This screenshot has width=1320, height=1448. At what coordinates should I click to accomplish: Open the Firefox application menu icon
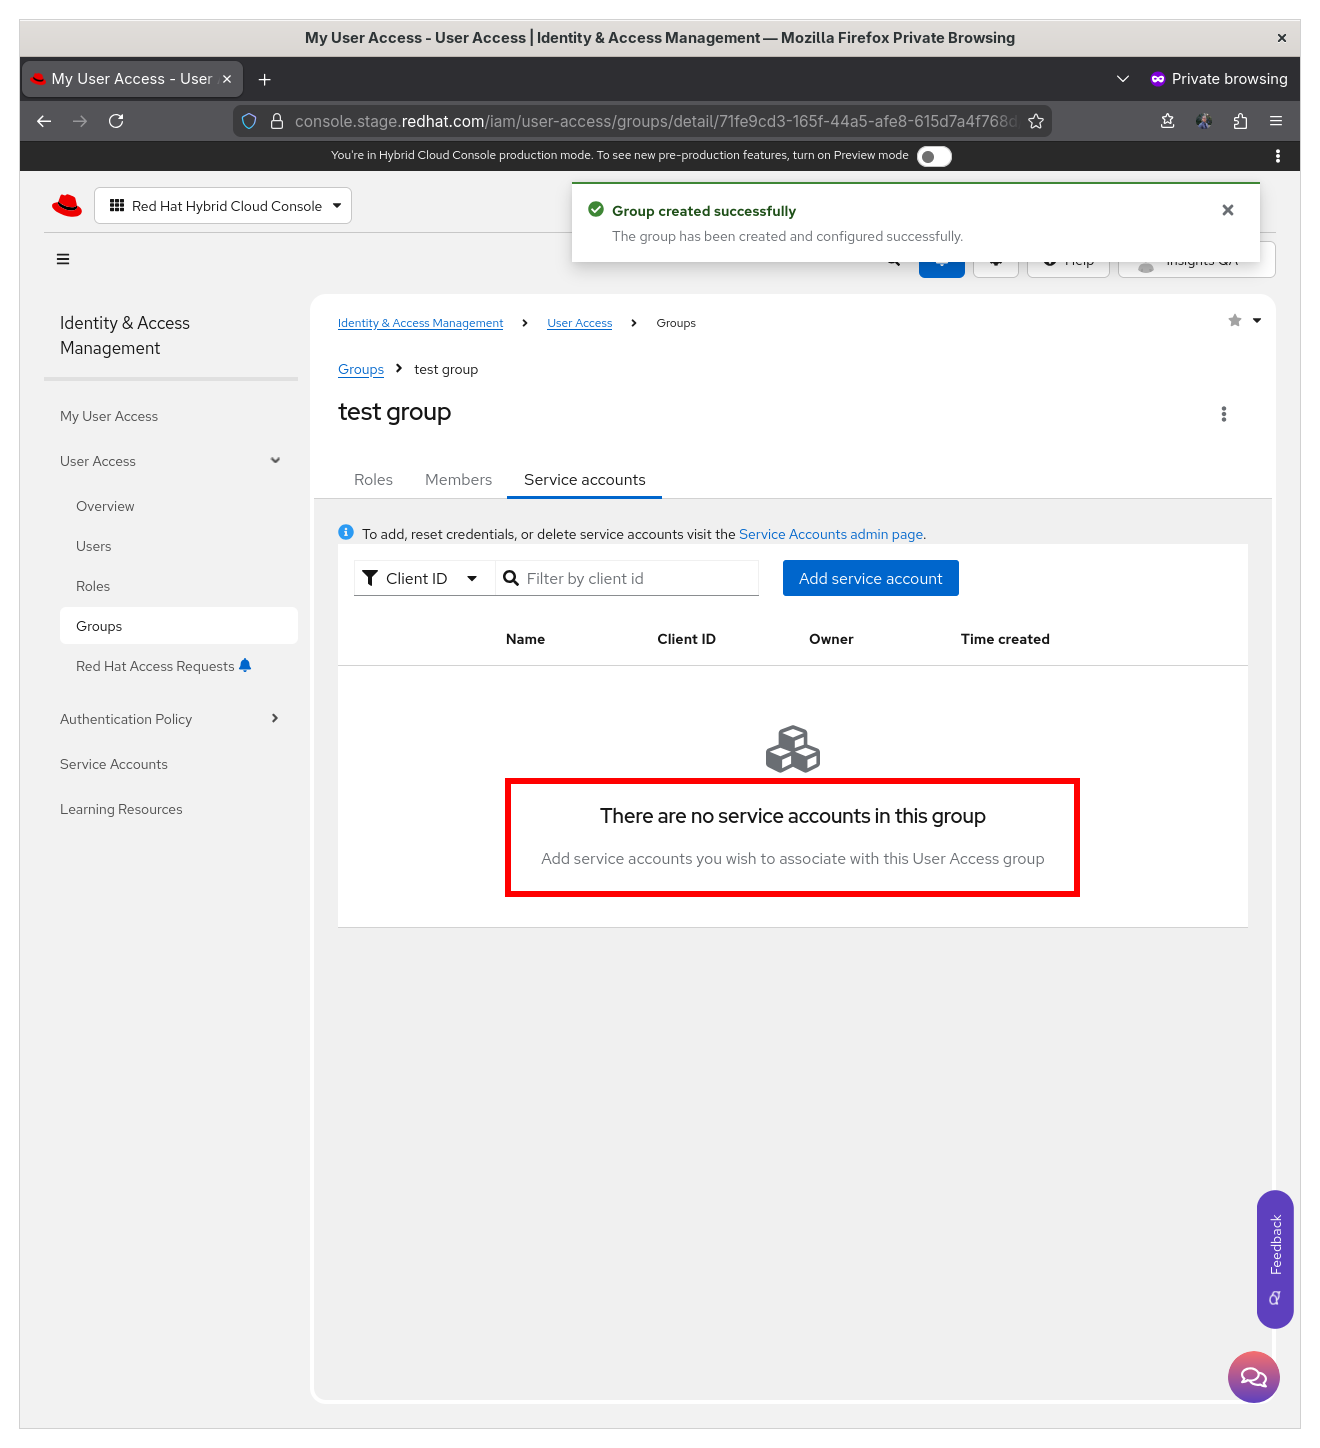(x=1276, y=121)
